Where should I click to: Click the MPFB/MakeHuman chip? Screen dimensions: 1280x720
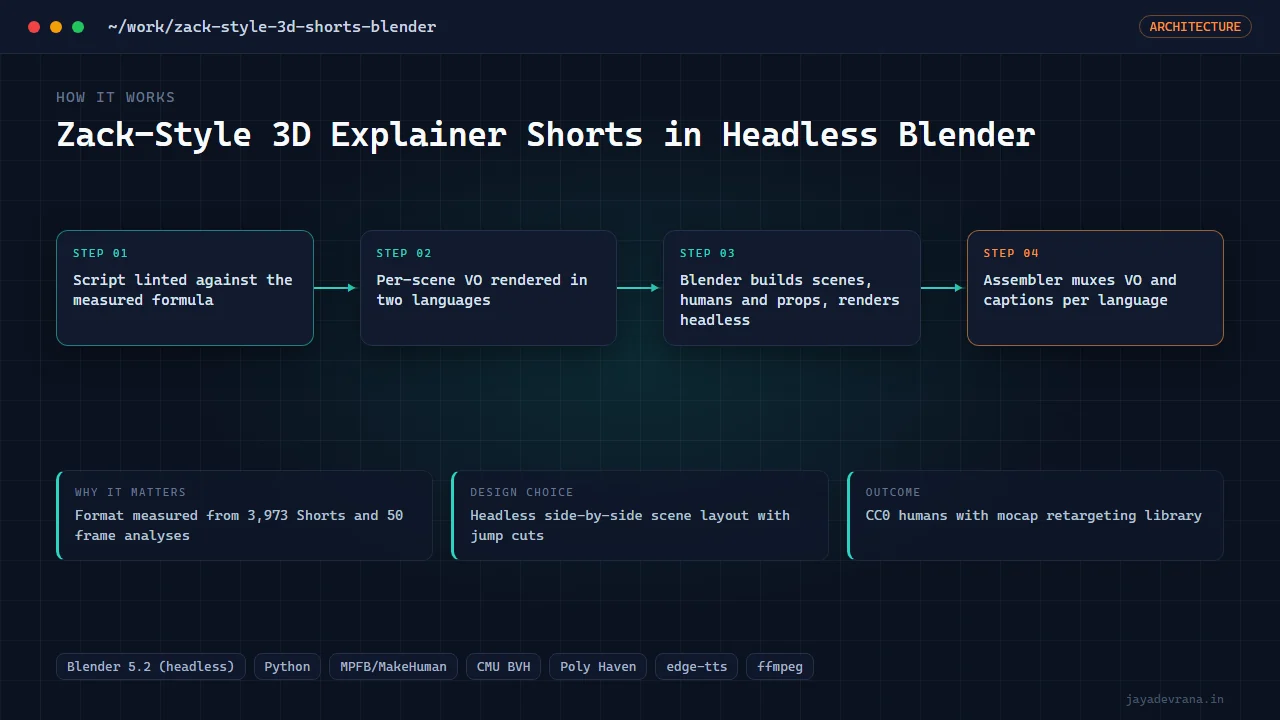click(x=394, y=667)
